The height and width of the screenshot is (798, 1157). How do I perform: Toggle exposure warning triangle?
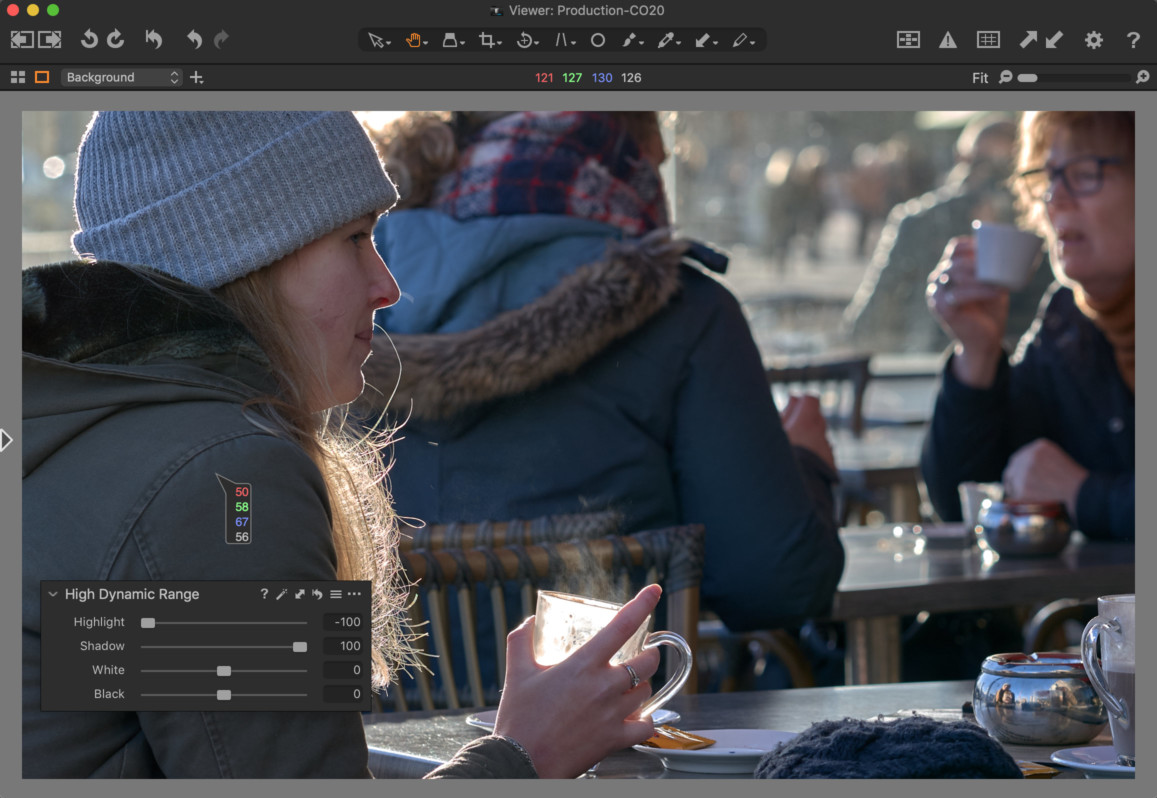pyautogui.click(x=947, y=40)
